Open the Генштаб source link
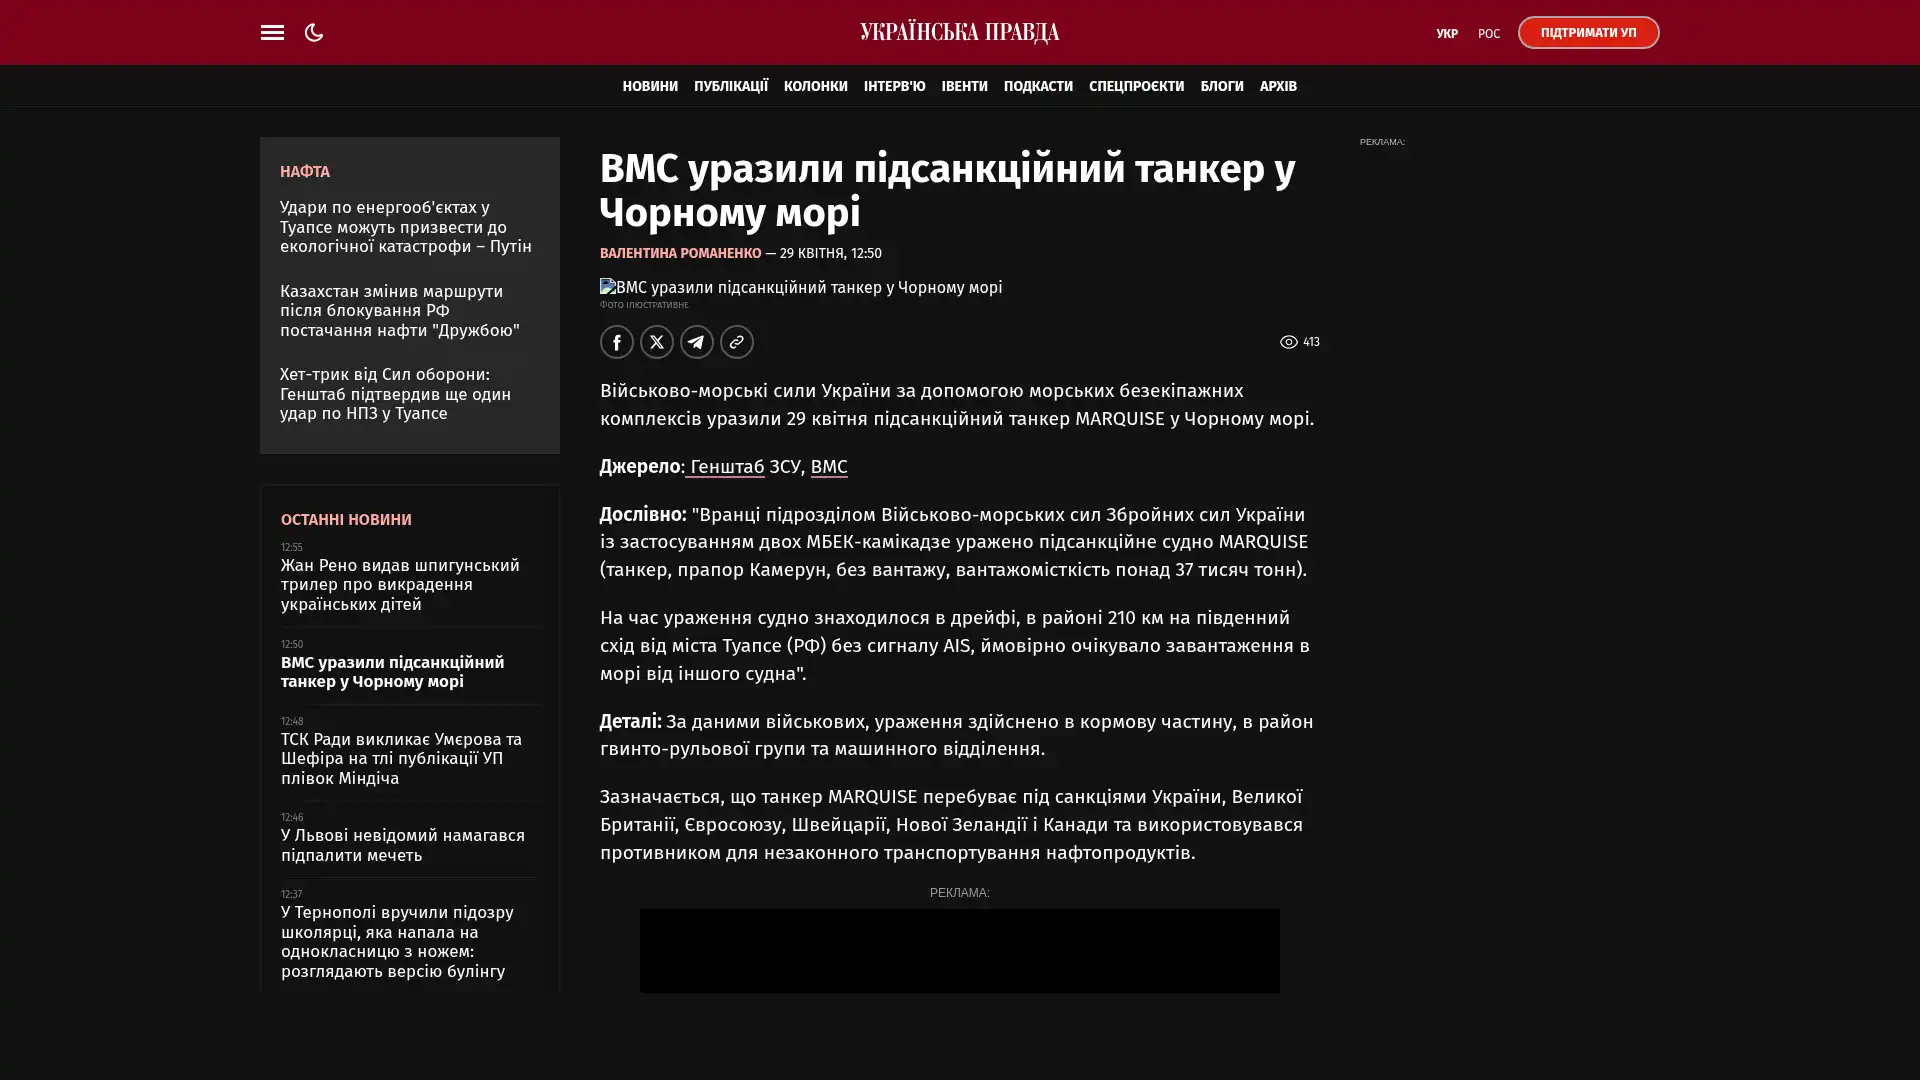 [x=725, y=467]
